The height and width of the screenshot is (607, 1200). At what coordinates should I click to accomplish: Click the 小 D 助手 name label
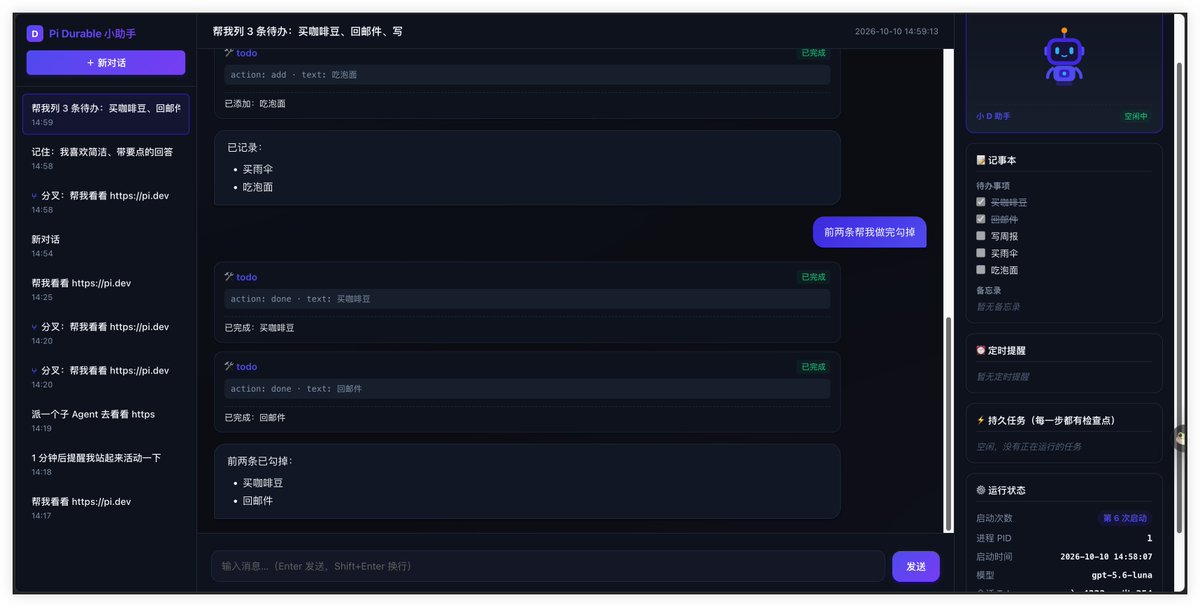pyautogui.click(x=993, y=116)
